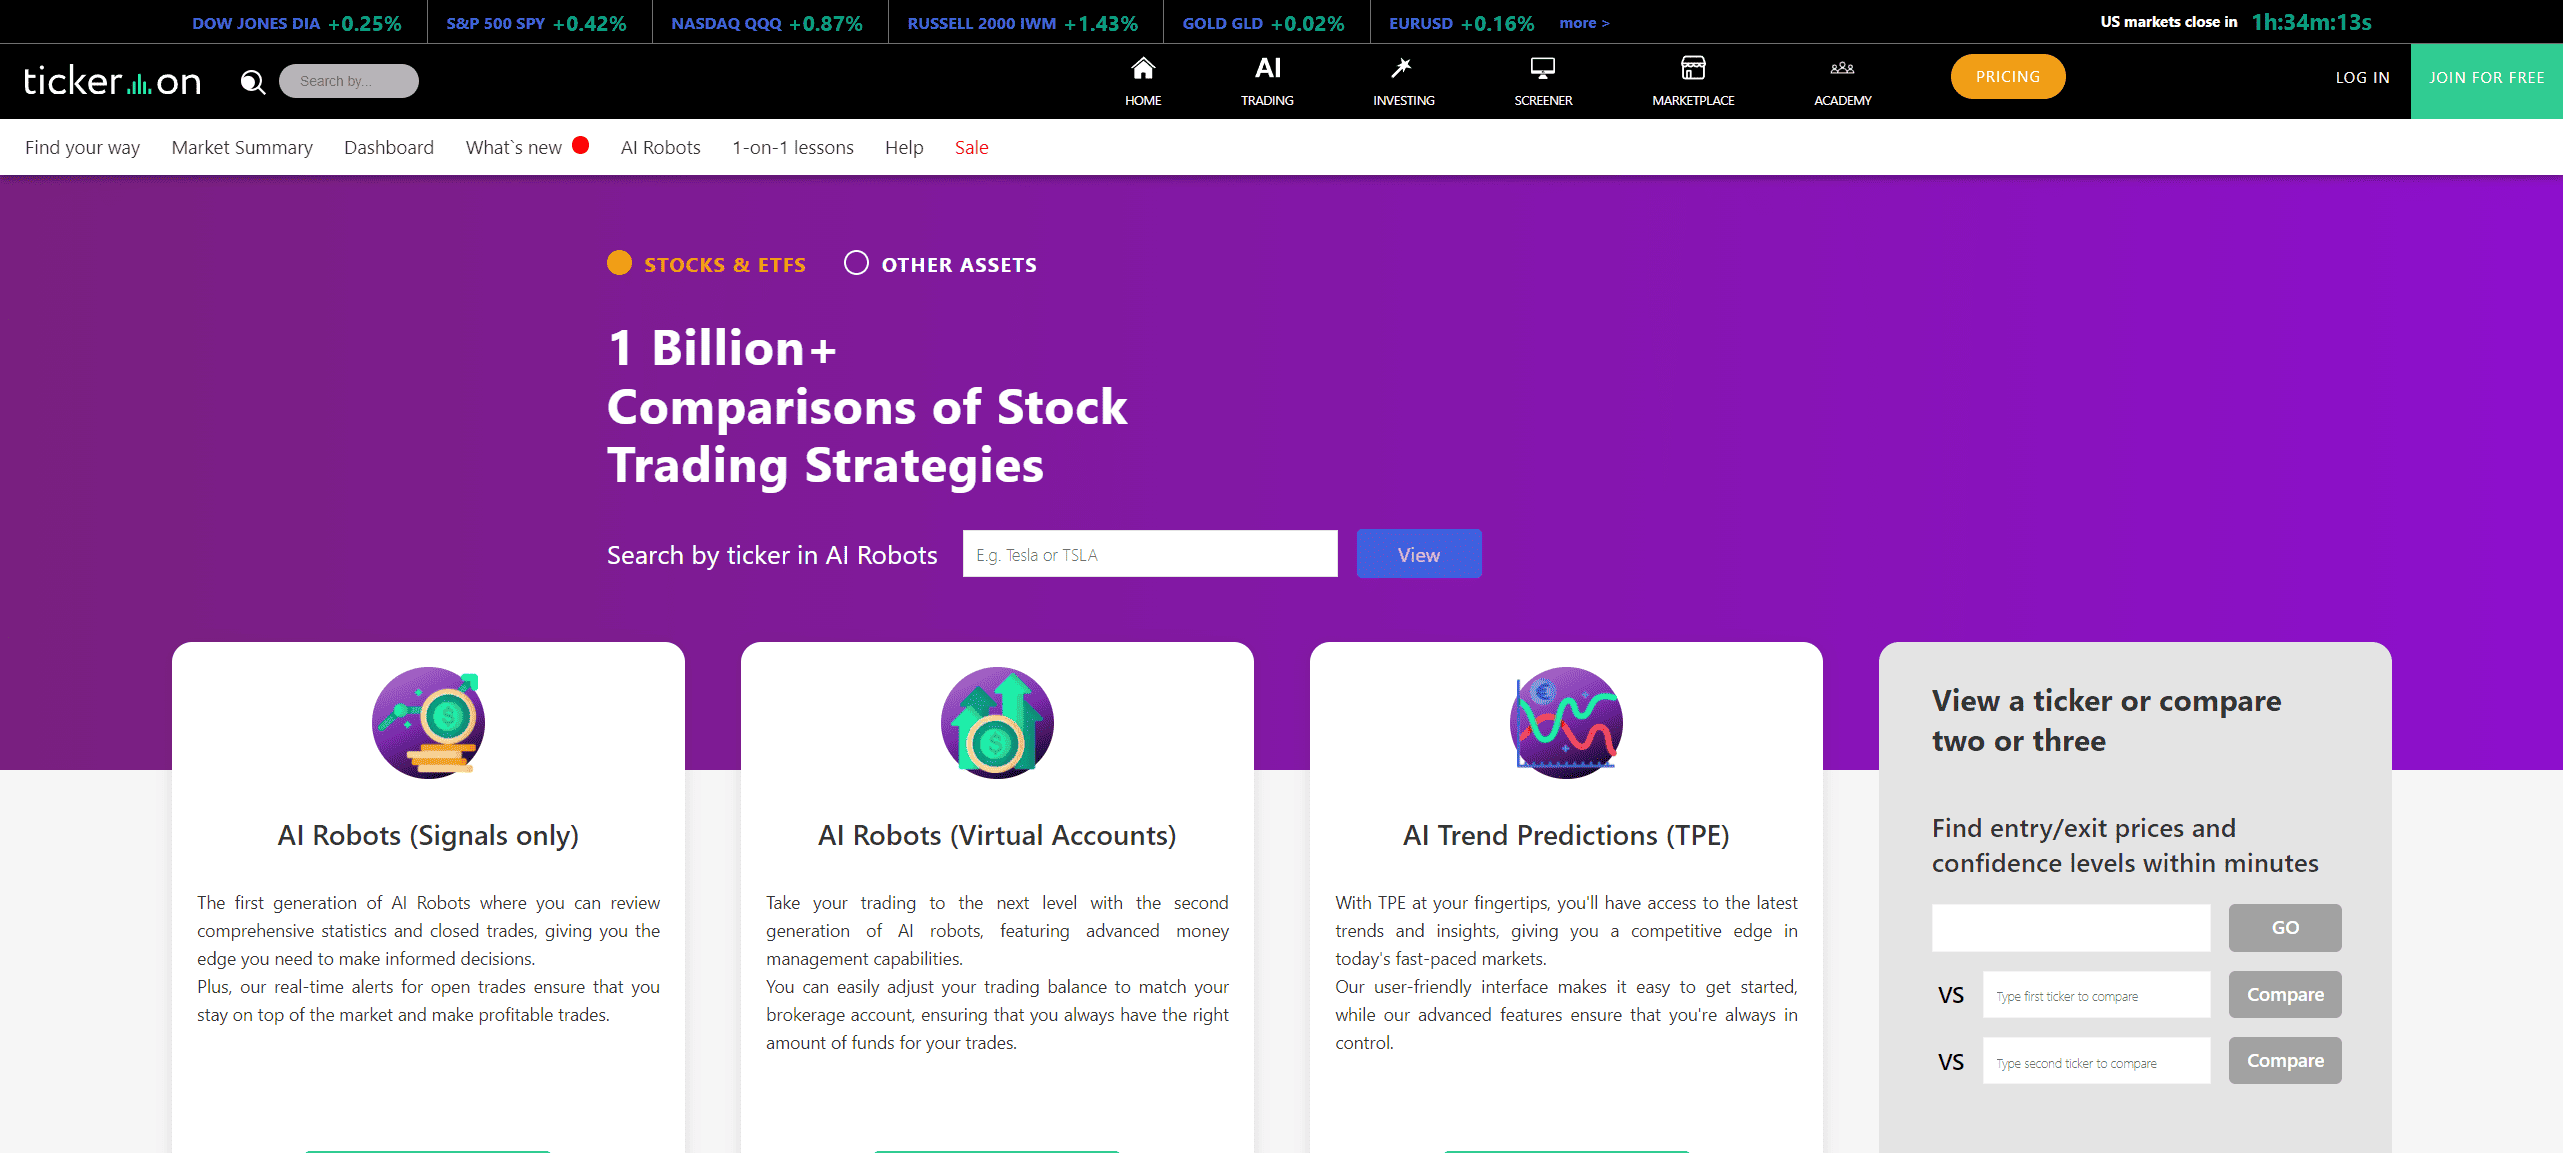
Task: Expand the ticker list with 'more >'
Action: pos(1584,23)
